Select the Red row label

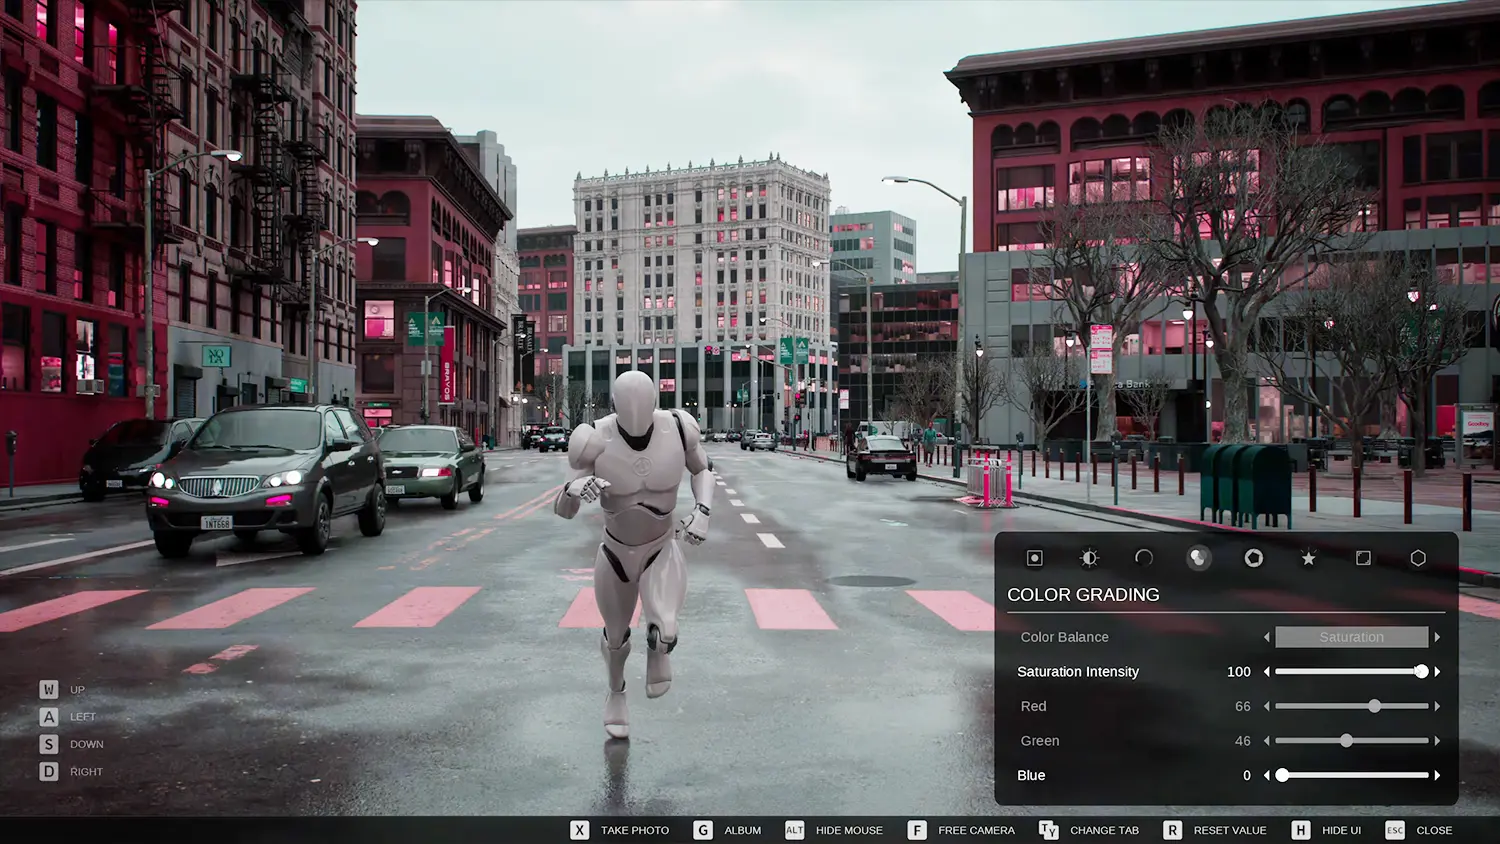pyautogui.click(x=1033, y=706)
